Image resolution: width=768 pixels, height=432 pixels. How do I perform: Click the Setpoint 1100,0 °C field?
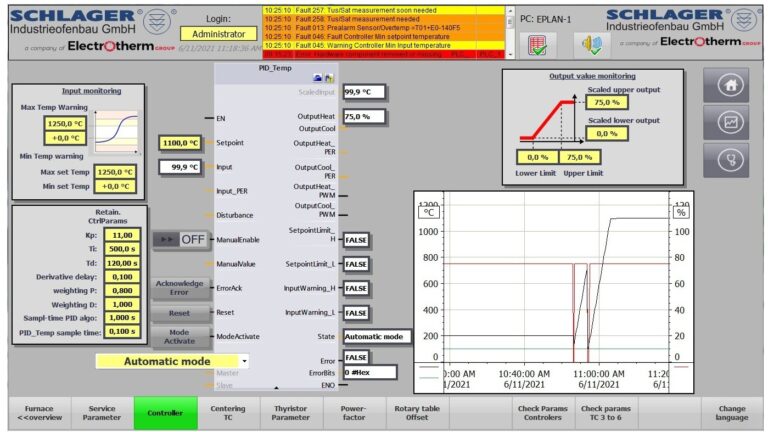point(180,143)
